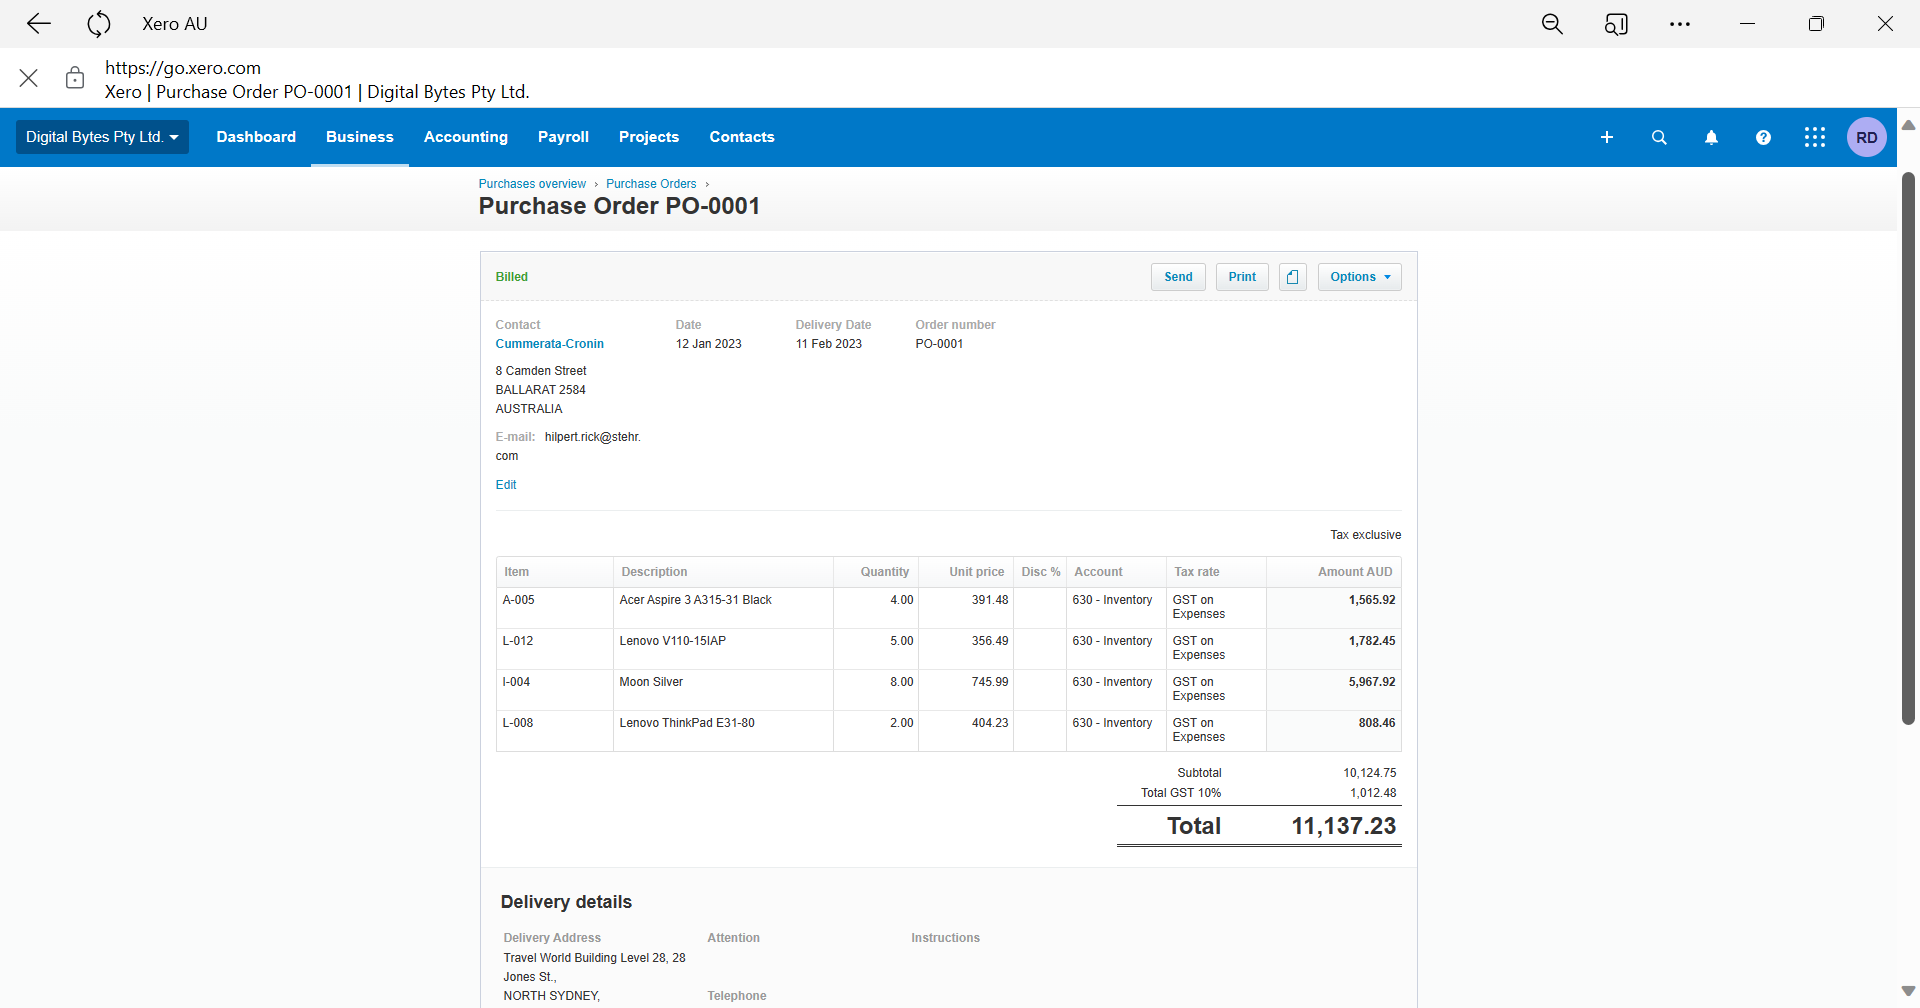
Task: Select item code I-004
Action: (x=516, y=682)
